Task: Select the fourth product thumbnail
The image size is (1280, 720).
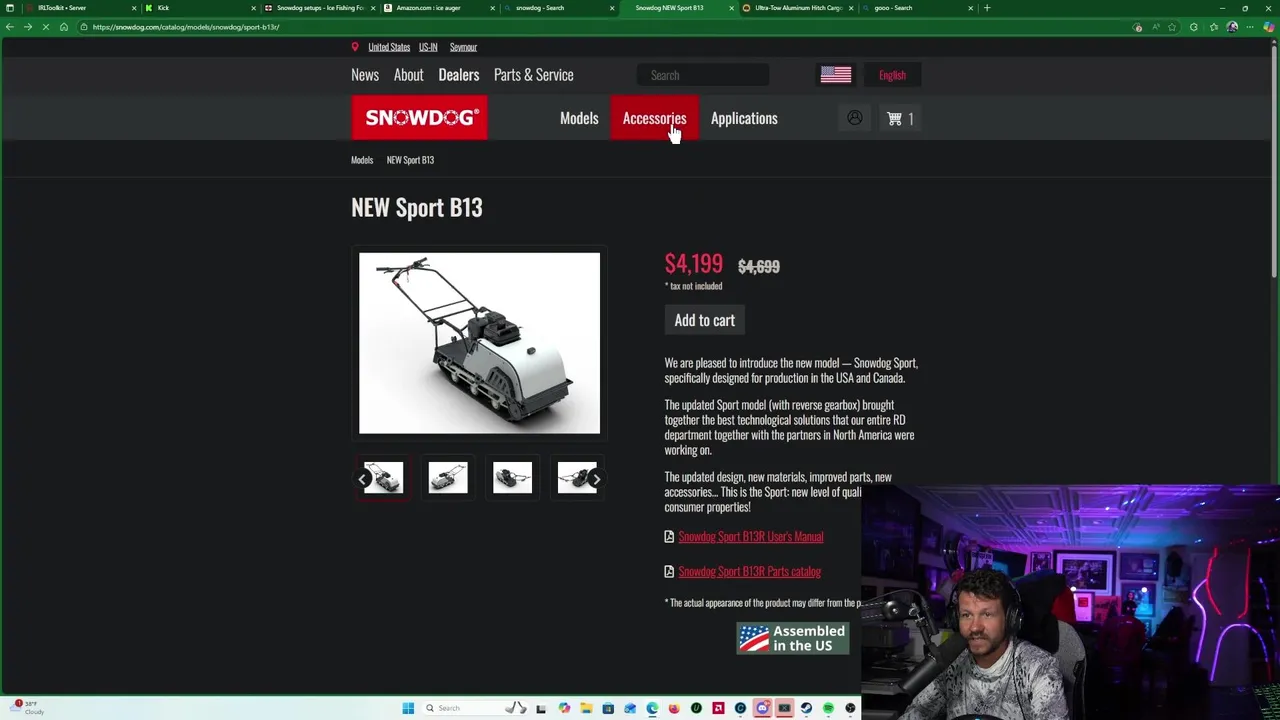Action: point(577,478)
